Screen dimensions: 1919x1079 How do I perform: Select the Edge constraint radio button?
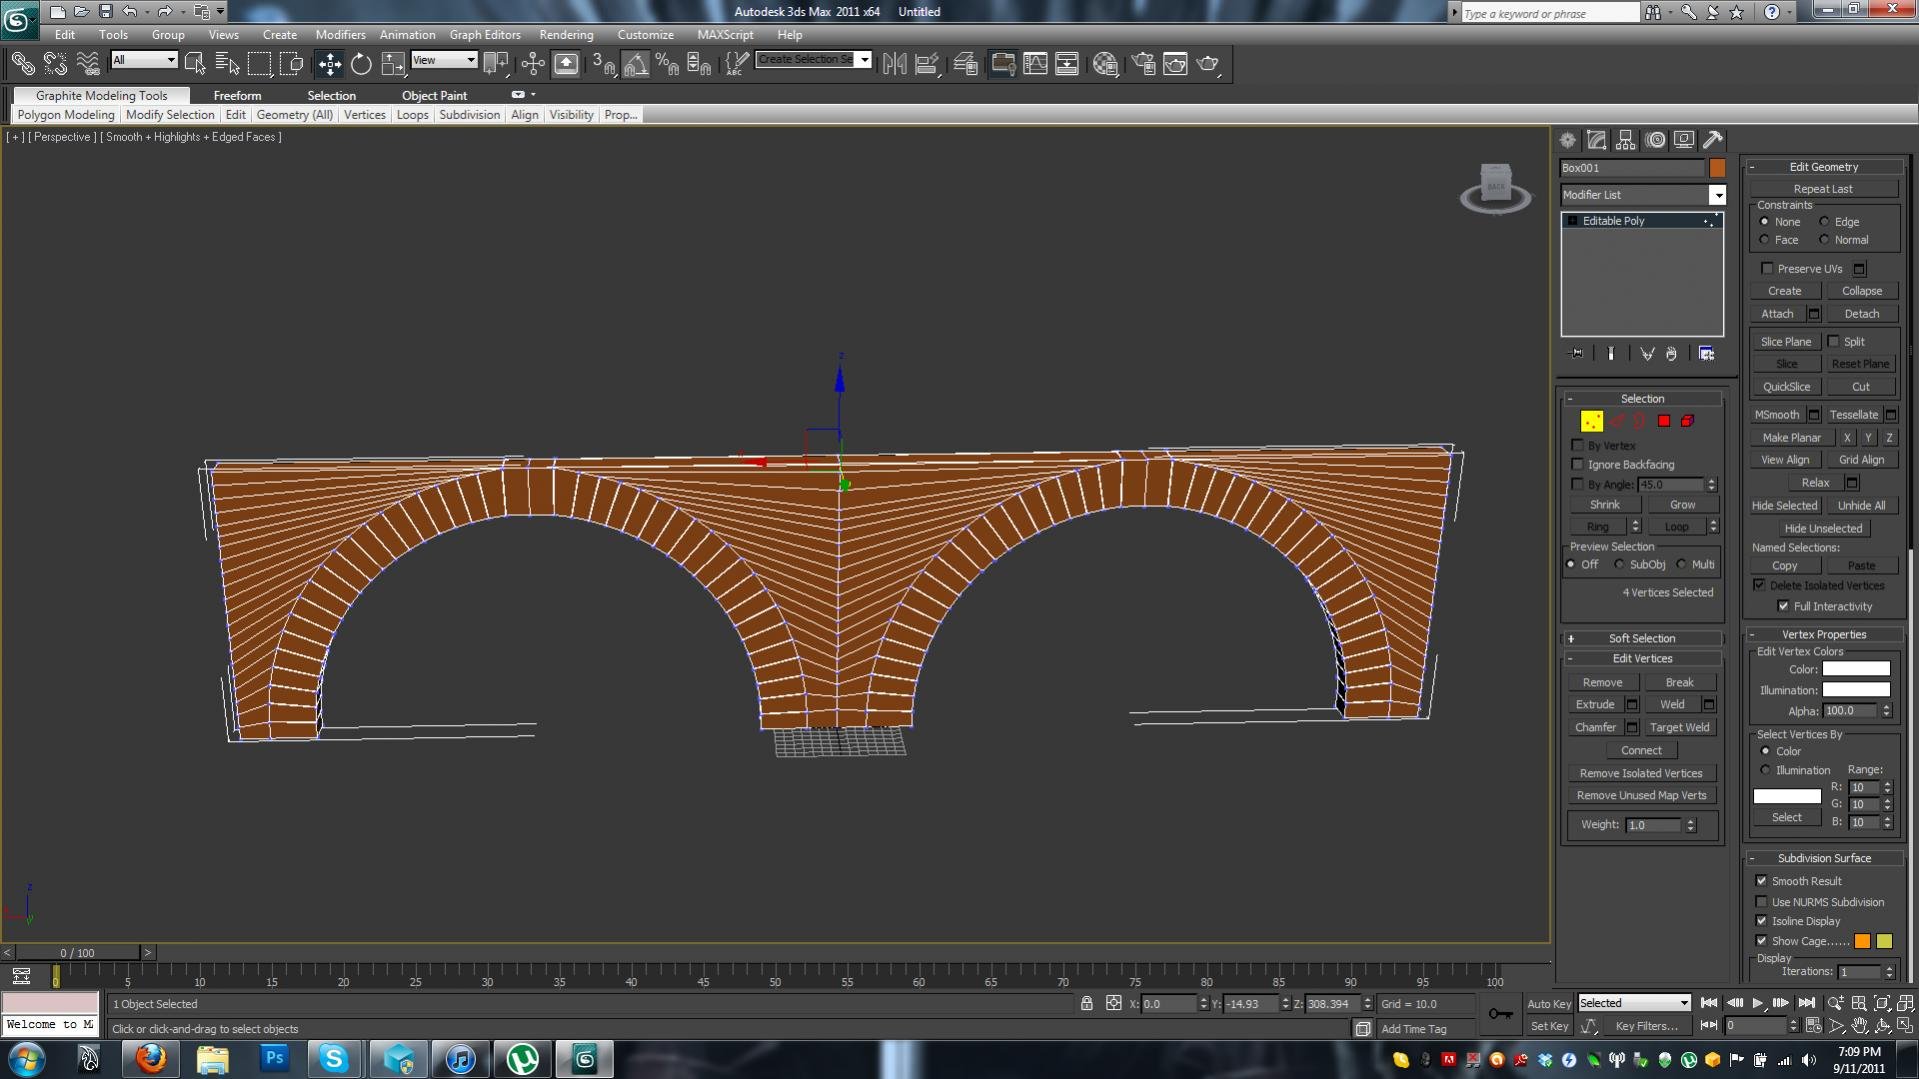click(1824, 221)
